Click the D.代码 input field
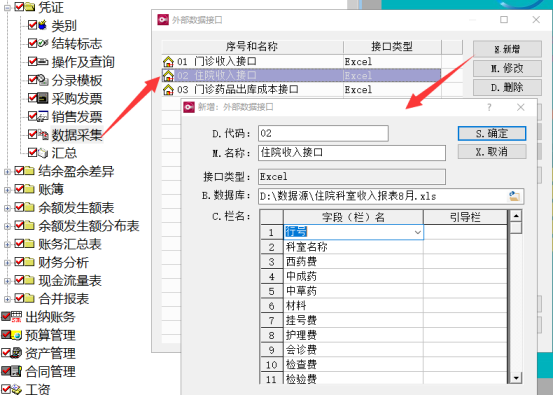 pos(323,133)
